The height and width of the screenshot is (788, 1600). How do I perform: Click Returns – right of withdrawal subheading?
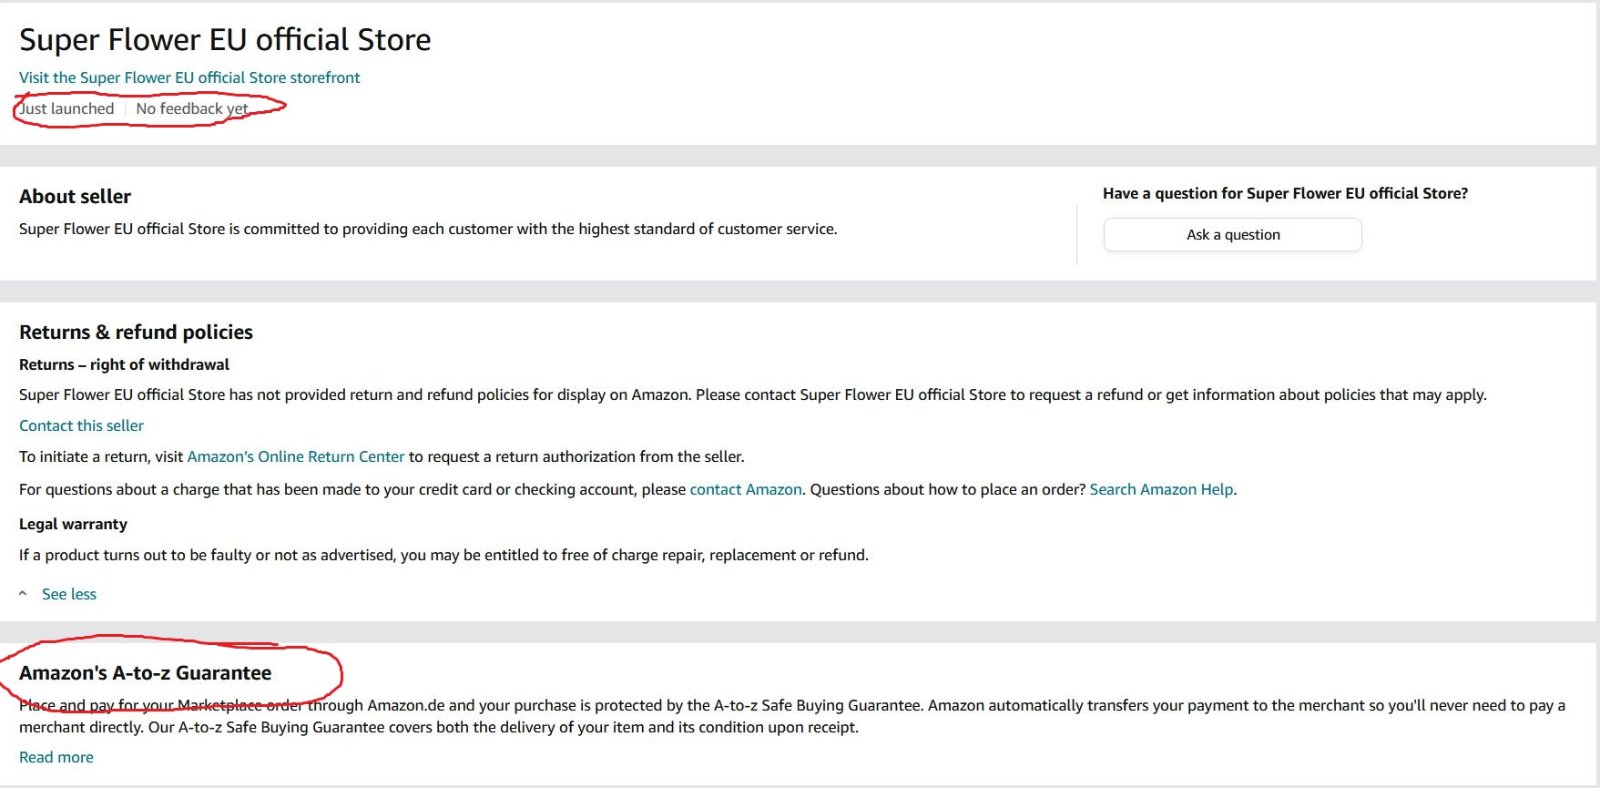[124, 364]
